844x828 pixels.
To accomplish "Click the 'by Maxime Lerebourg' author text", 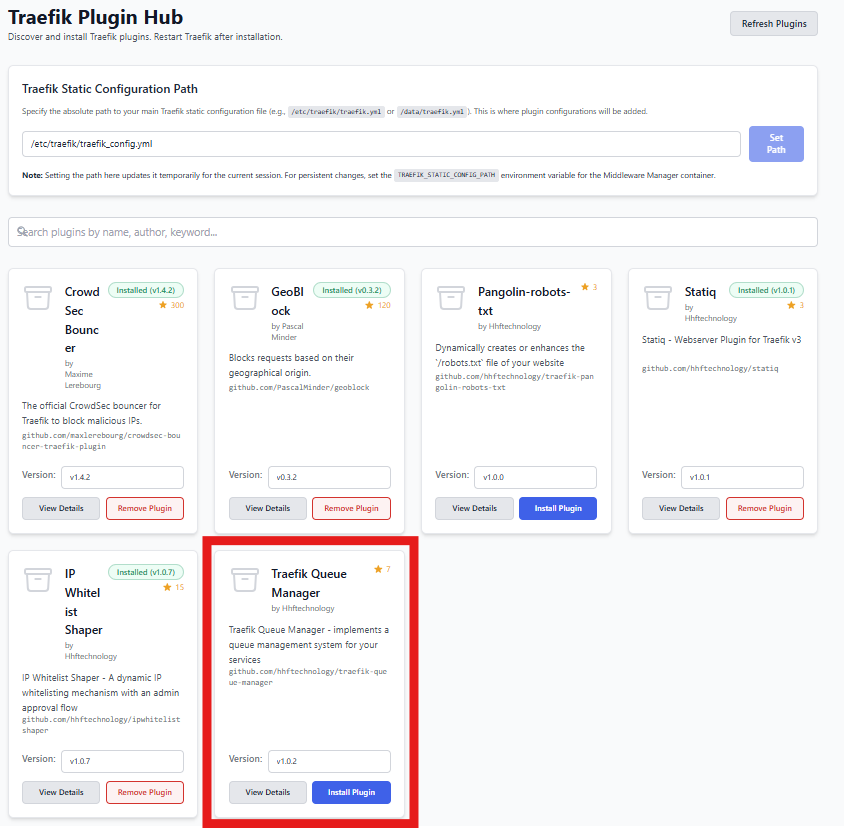I will click(x=82, y=374).
